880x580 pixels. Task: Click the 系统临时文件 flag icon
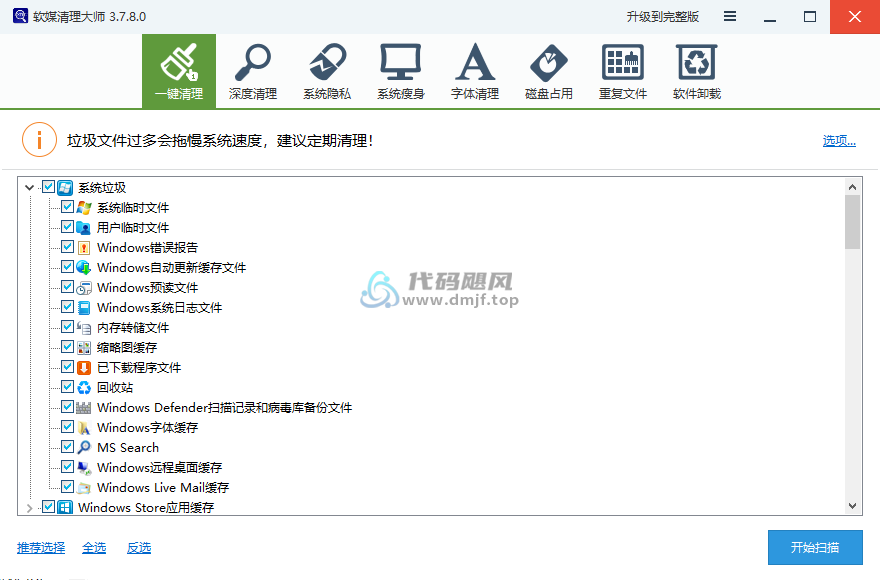point(84,208)
